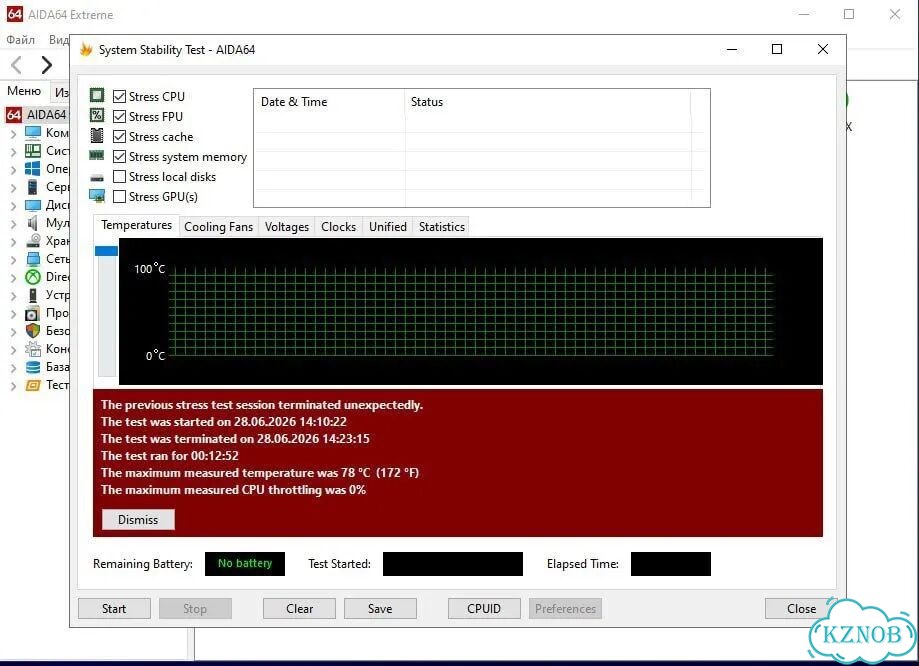Expand the display tree node chevron
Image resolution: width=919 pixels, height=666 pixels.
pos(13,206)
